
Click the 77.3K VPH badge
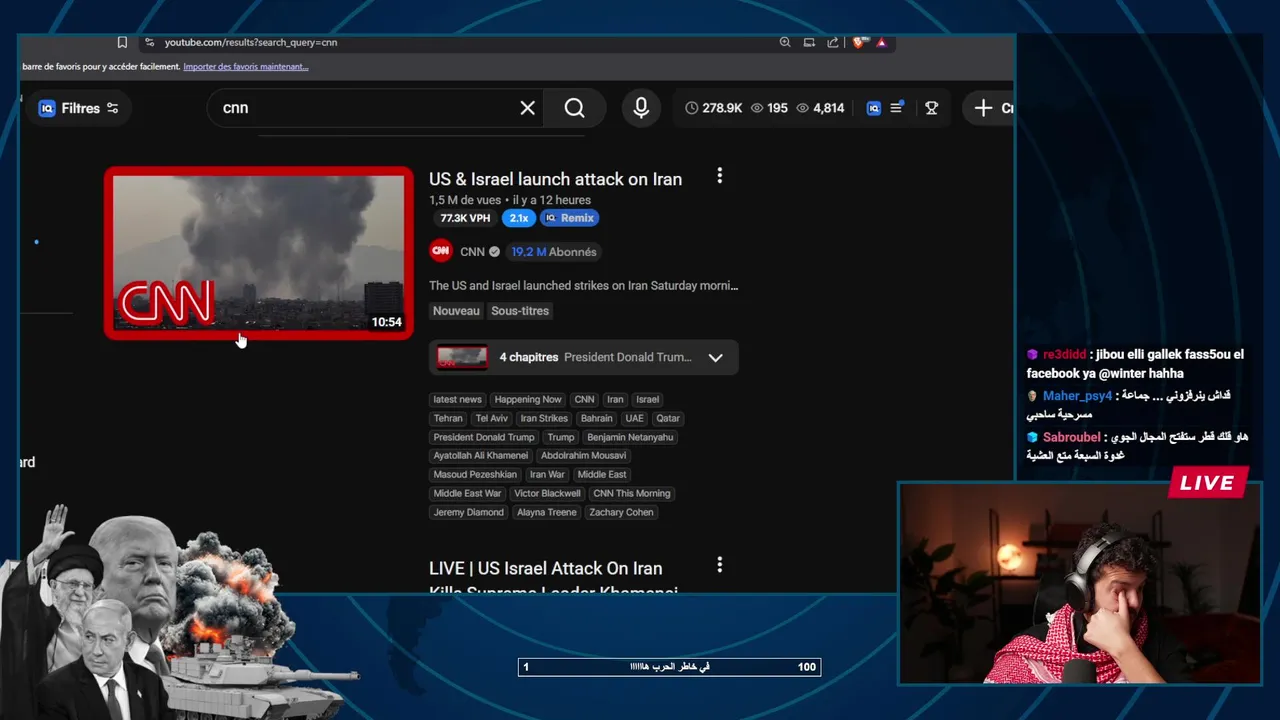click(x=465, y=218)
